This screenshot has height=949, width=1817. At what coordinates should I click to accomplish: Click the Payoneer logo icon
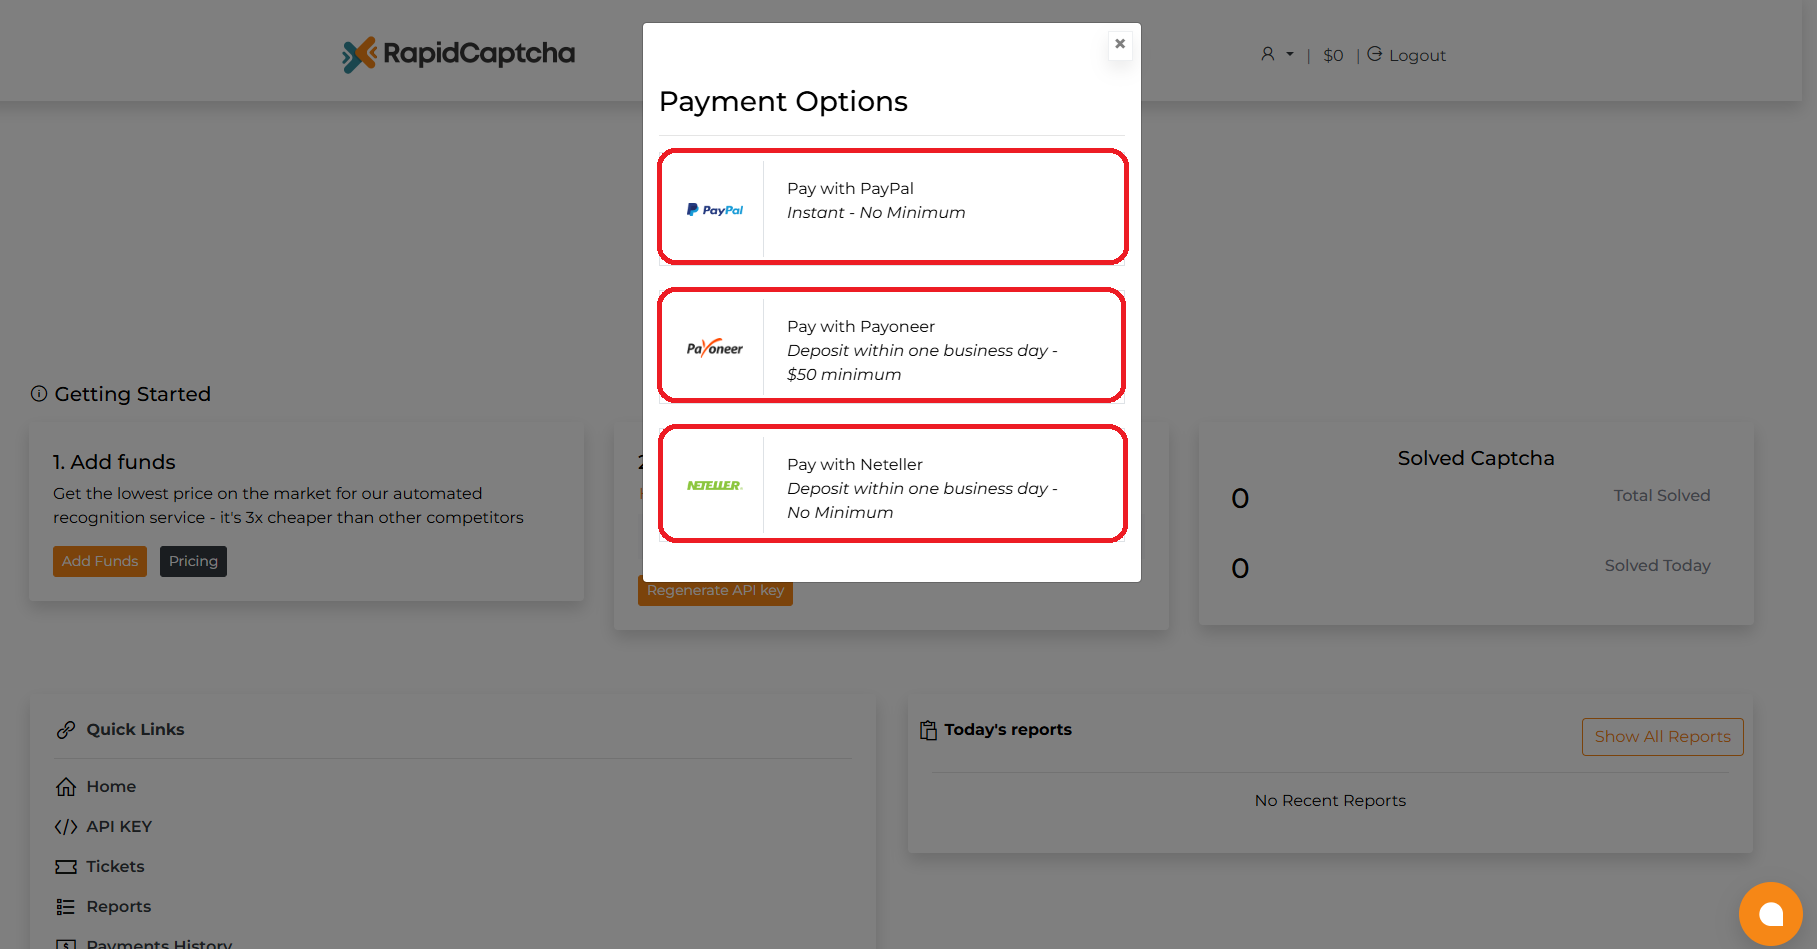[x=714, y=348]
